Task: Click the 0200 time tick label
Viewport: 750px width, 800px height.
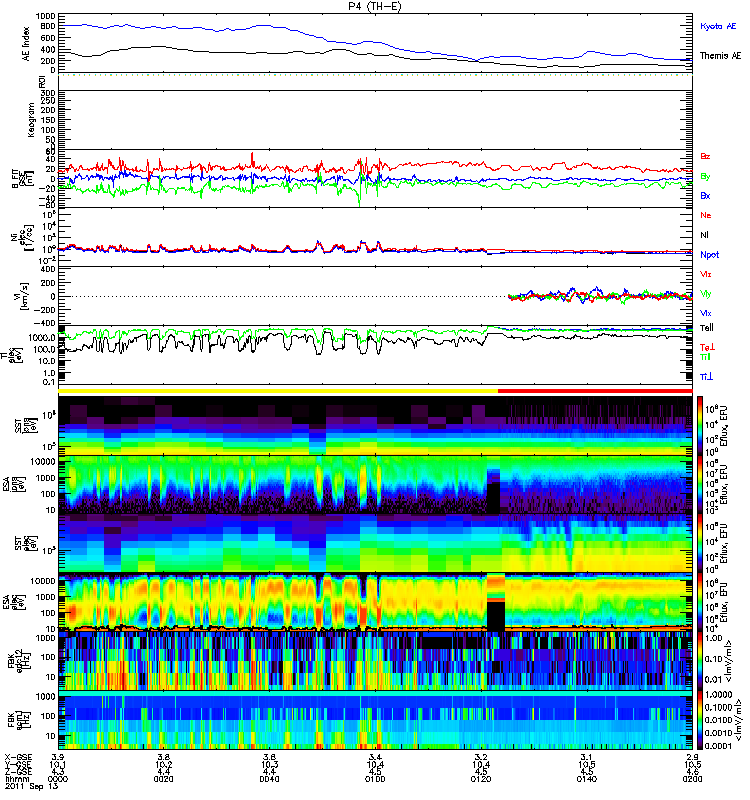Action: click(692, 779)
